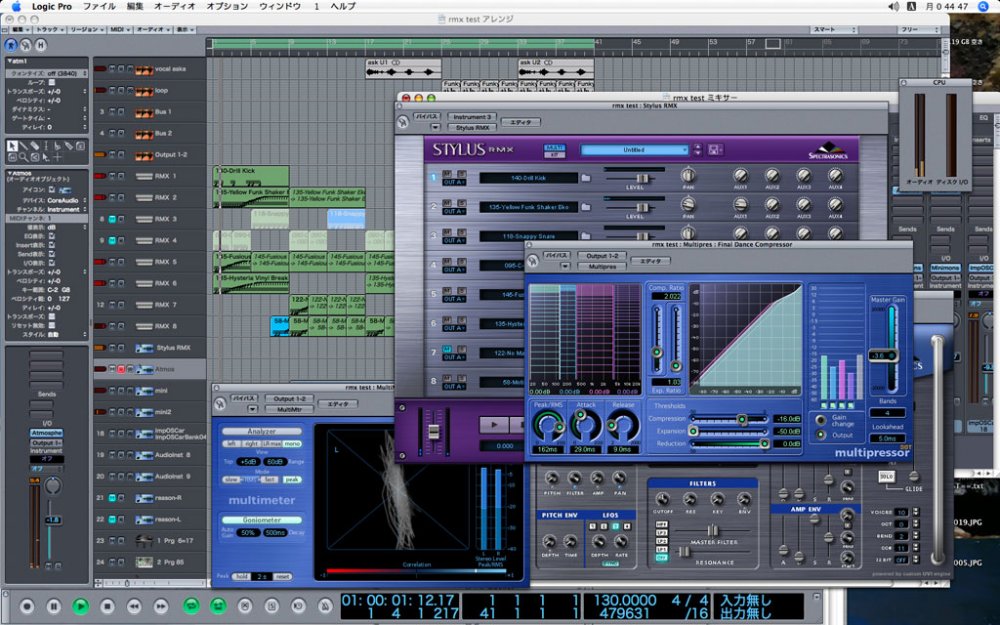The height and width of the screenshot is (625, 1000).
Task: Click the volume icon in the menu bar
Action: pos(893,6)
